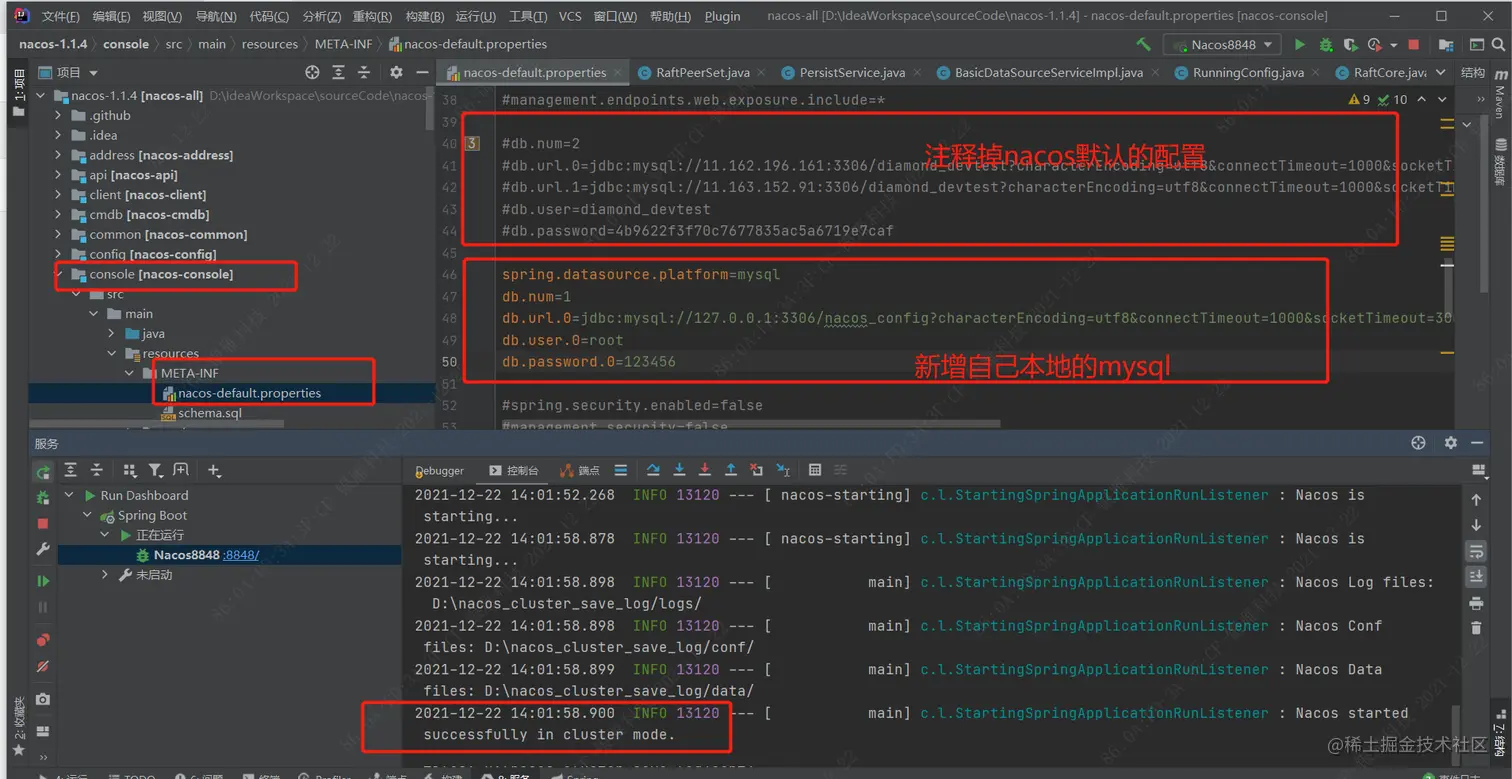Expand the config [nacos-config] module
1512x779 pixels.
(58, 254)
